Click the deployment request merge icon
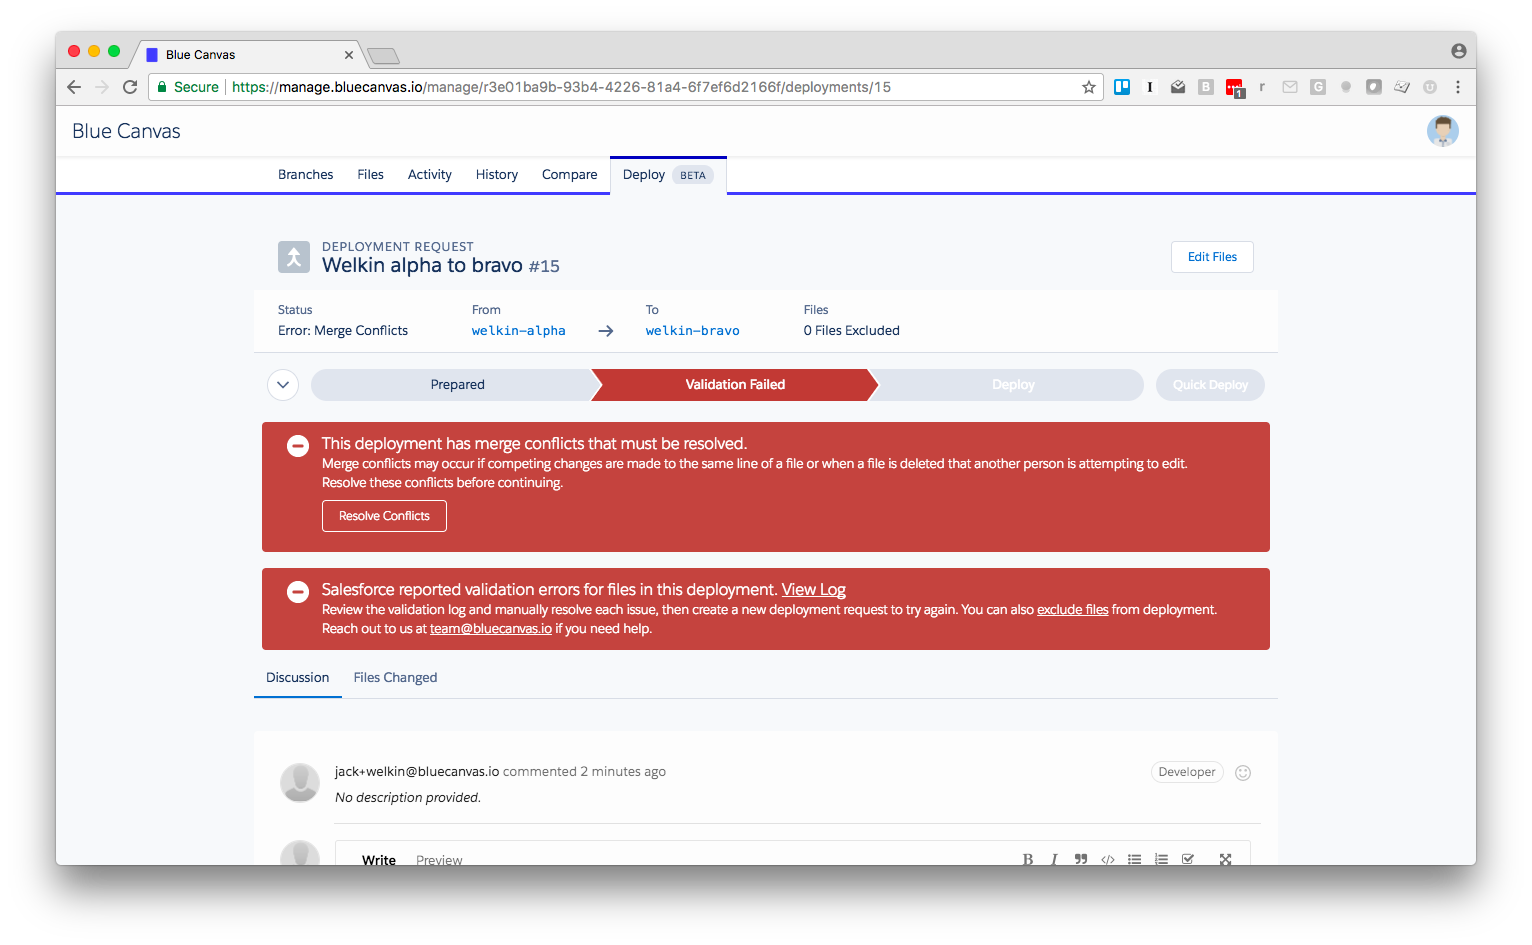 click(294, 257)
